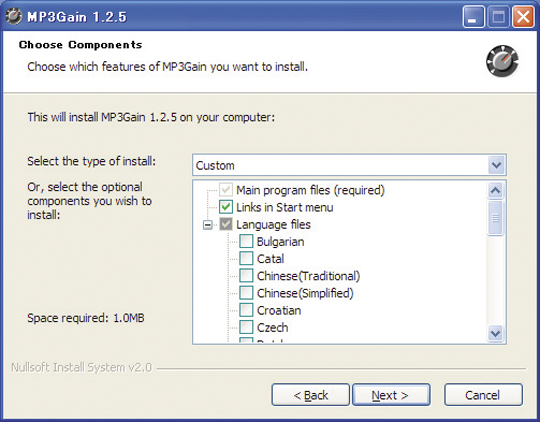
Task: Cancel the MP3Gain installation
Action: [483, 395]
